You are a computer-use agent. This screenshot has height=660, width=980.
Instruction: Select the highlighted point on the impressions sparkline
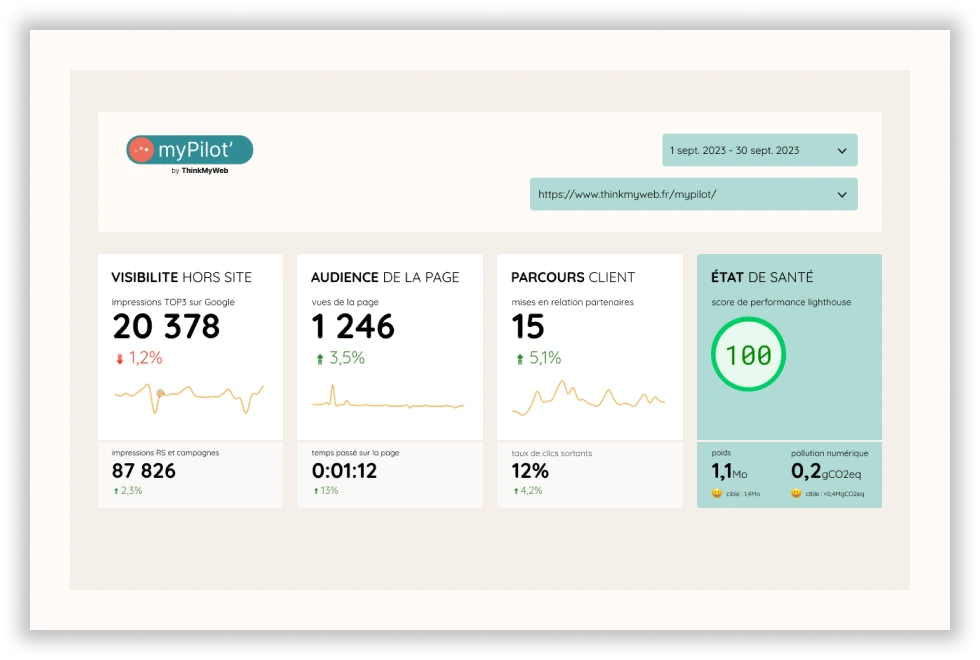tap(160, 392)
